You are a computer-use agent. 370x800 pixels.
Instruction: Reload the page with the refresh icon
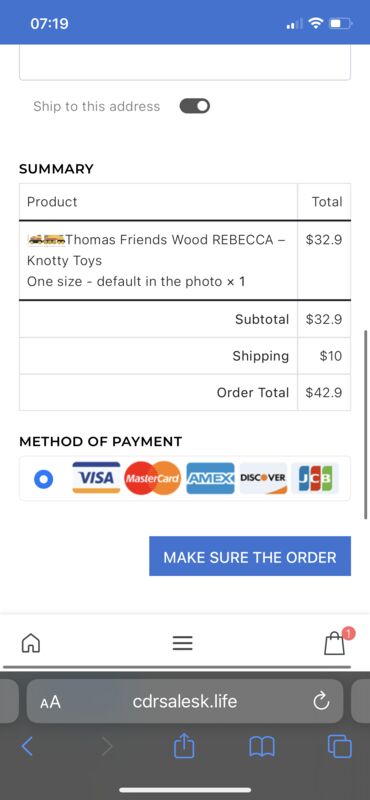coord(321,702)
